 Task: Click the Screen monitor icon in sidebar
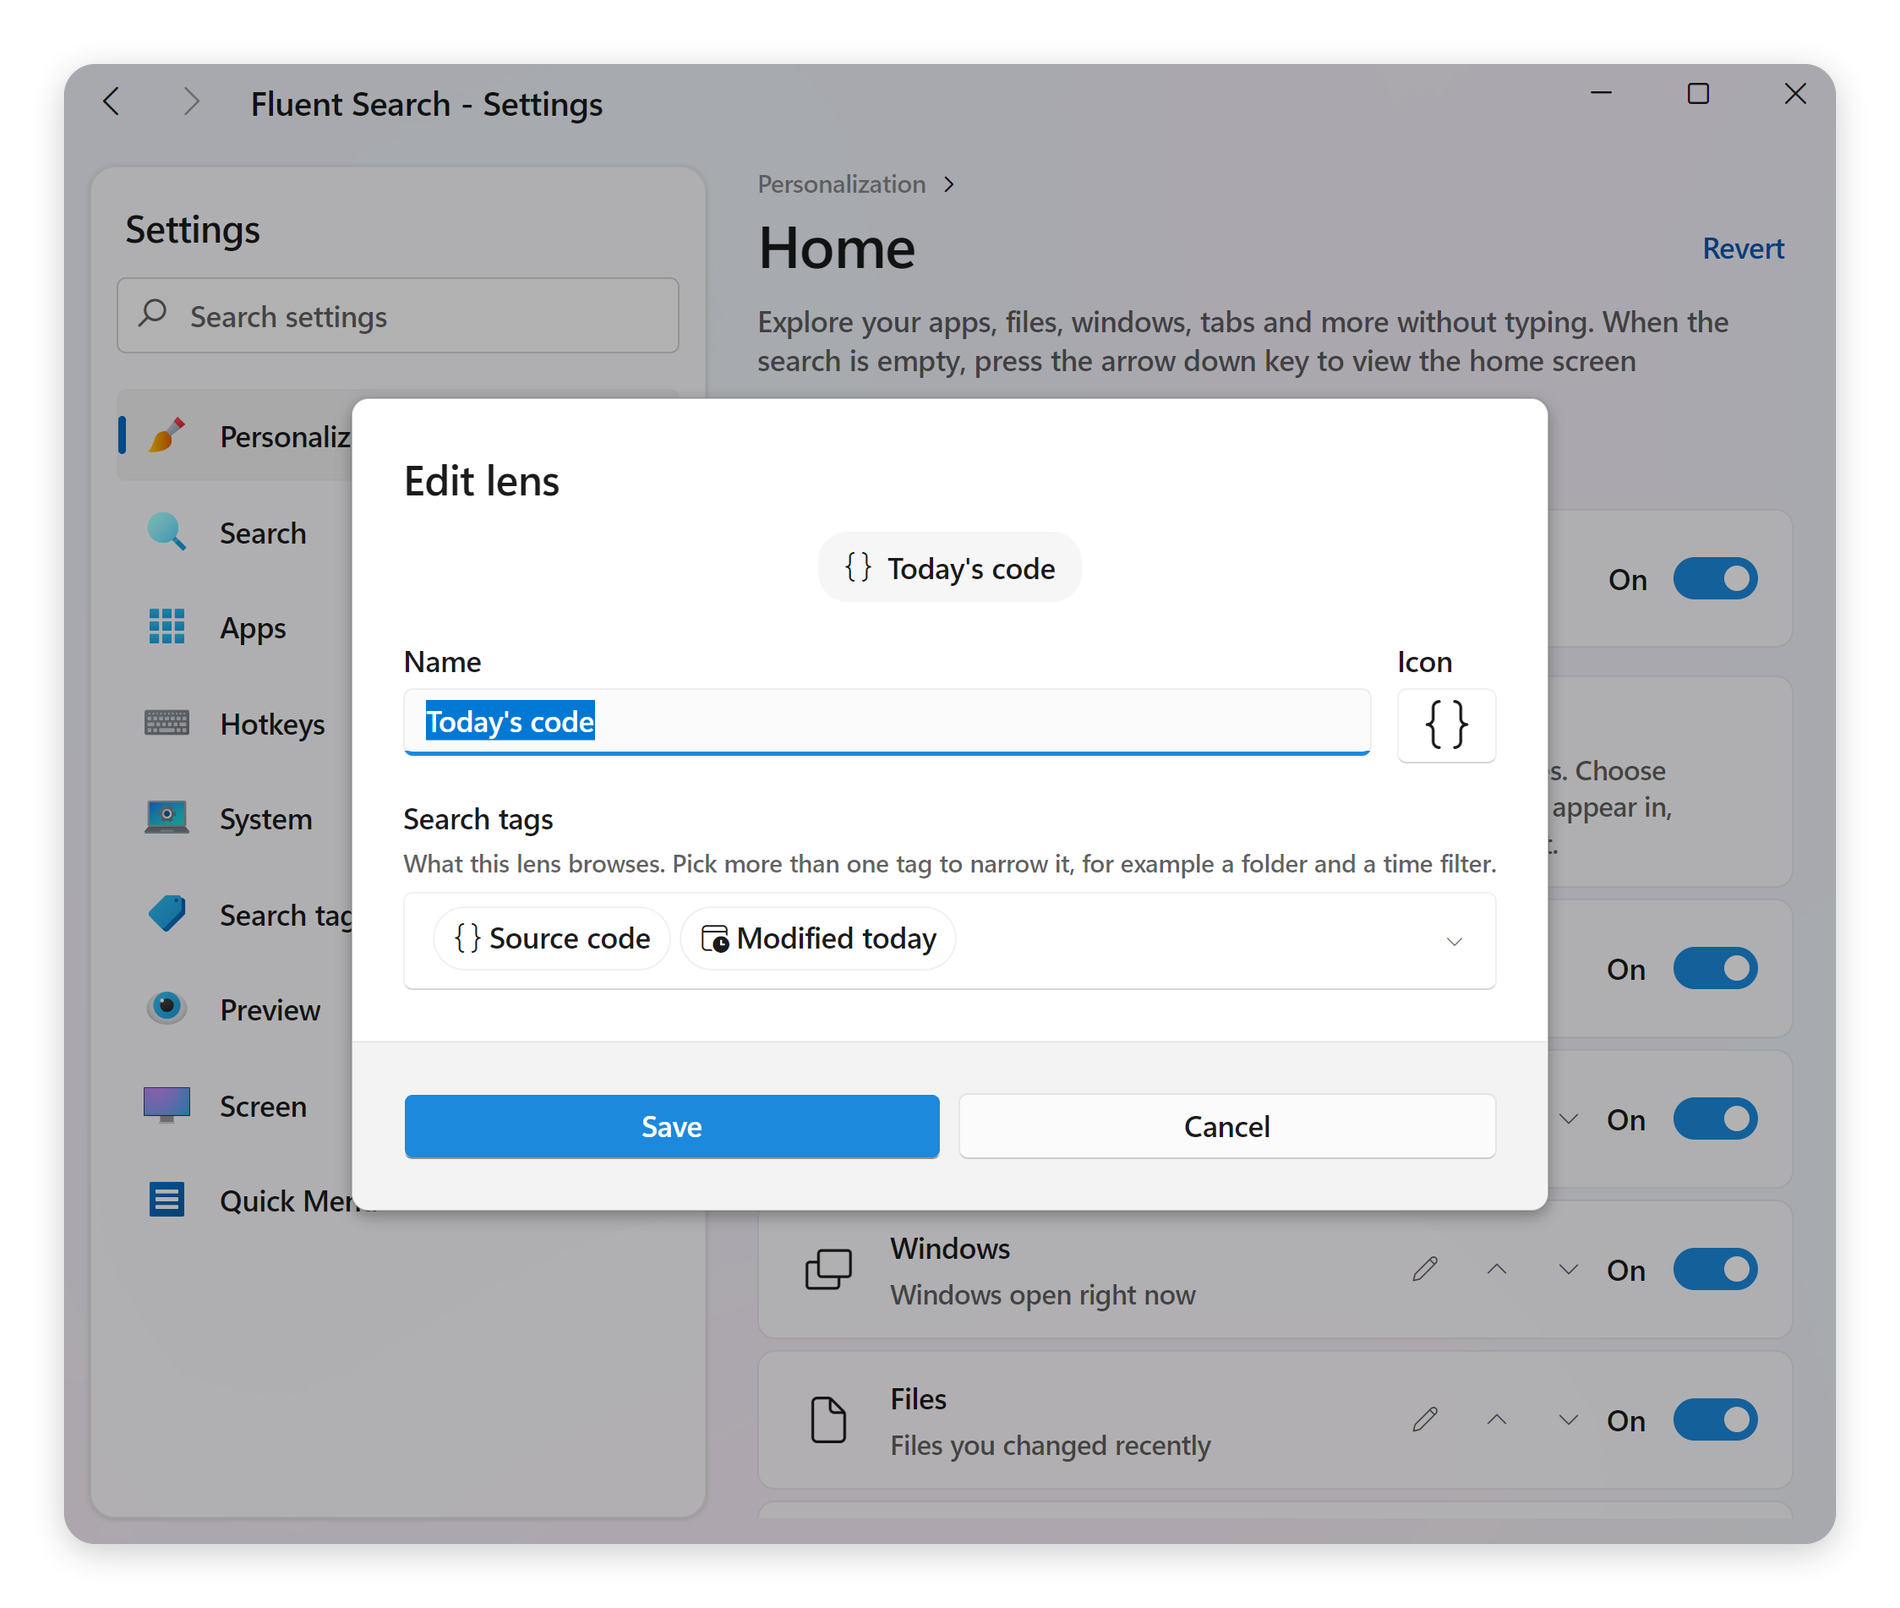pyautogui.click(x=166, y=1105)
